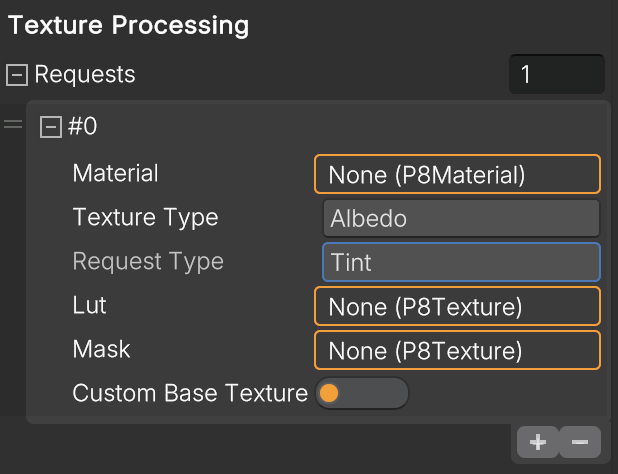This screenshot has height=474, width=618.
Task: Collapse the Requests list foldout
Action: click(17, 74)
